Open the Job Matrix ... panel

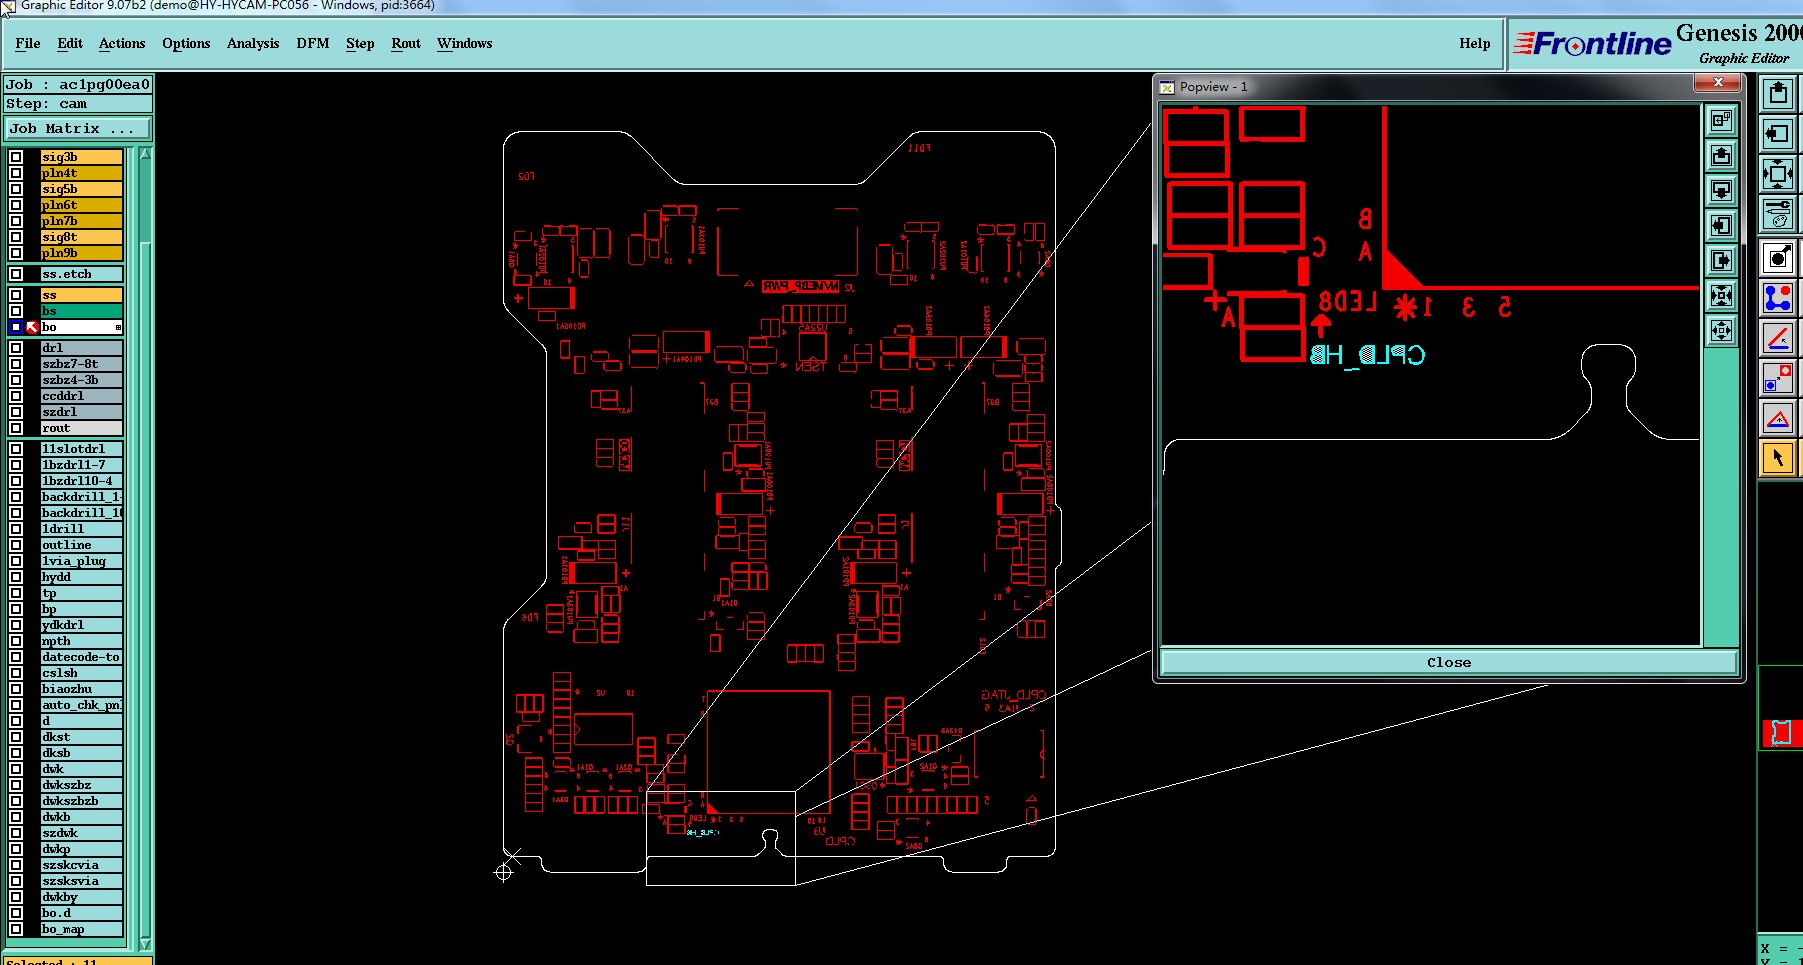78,128
